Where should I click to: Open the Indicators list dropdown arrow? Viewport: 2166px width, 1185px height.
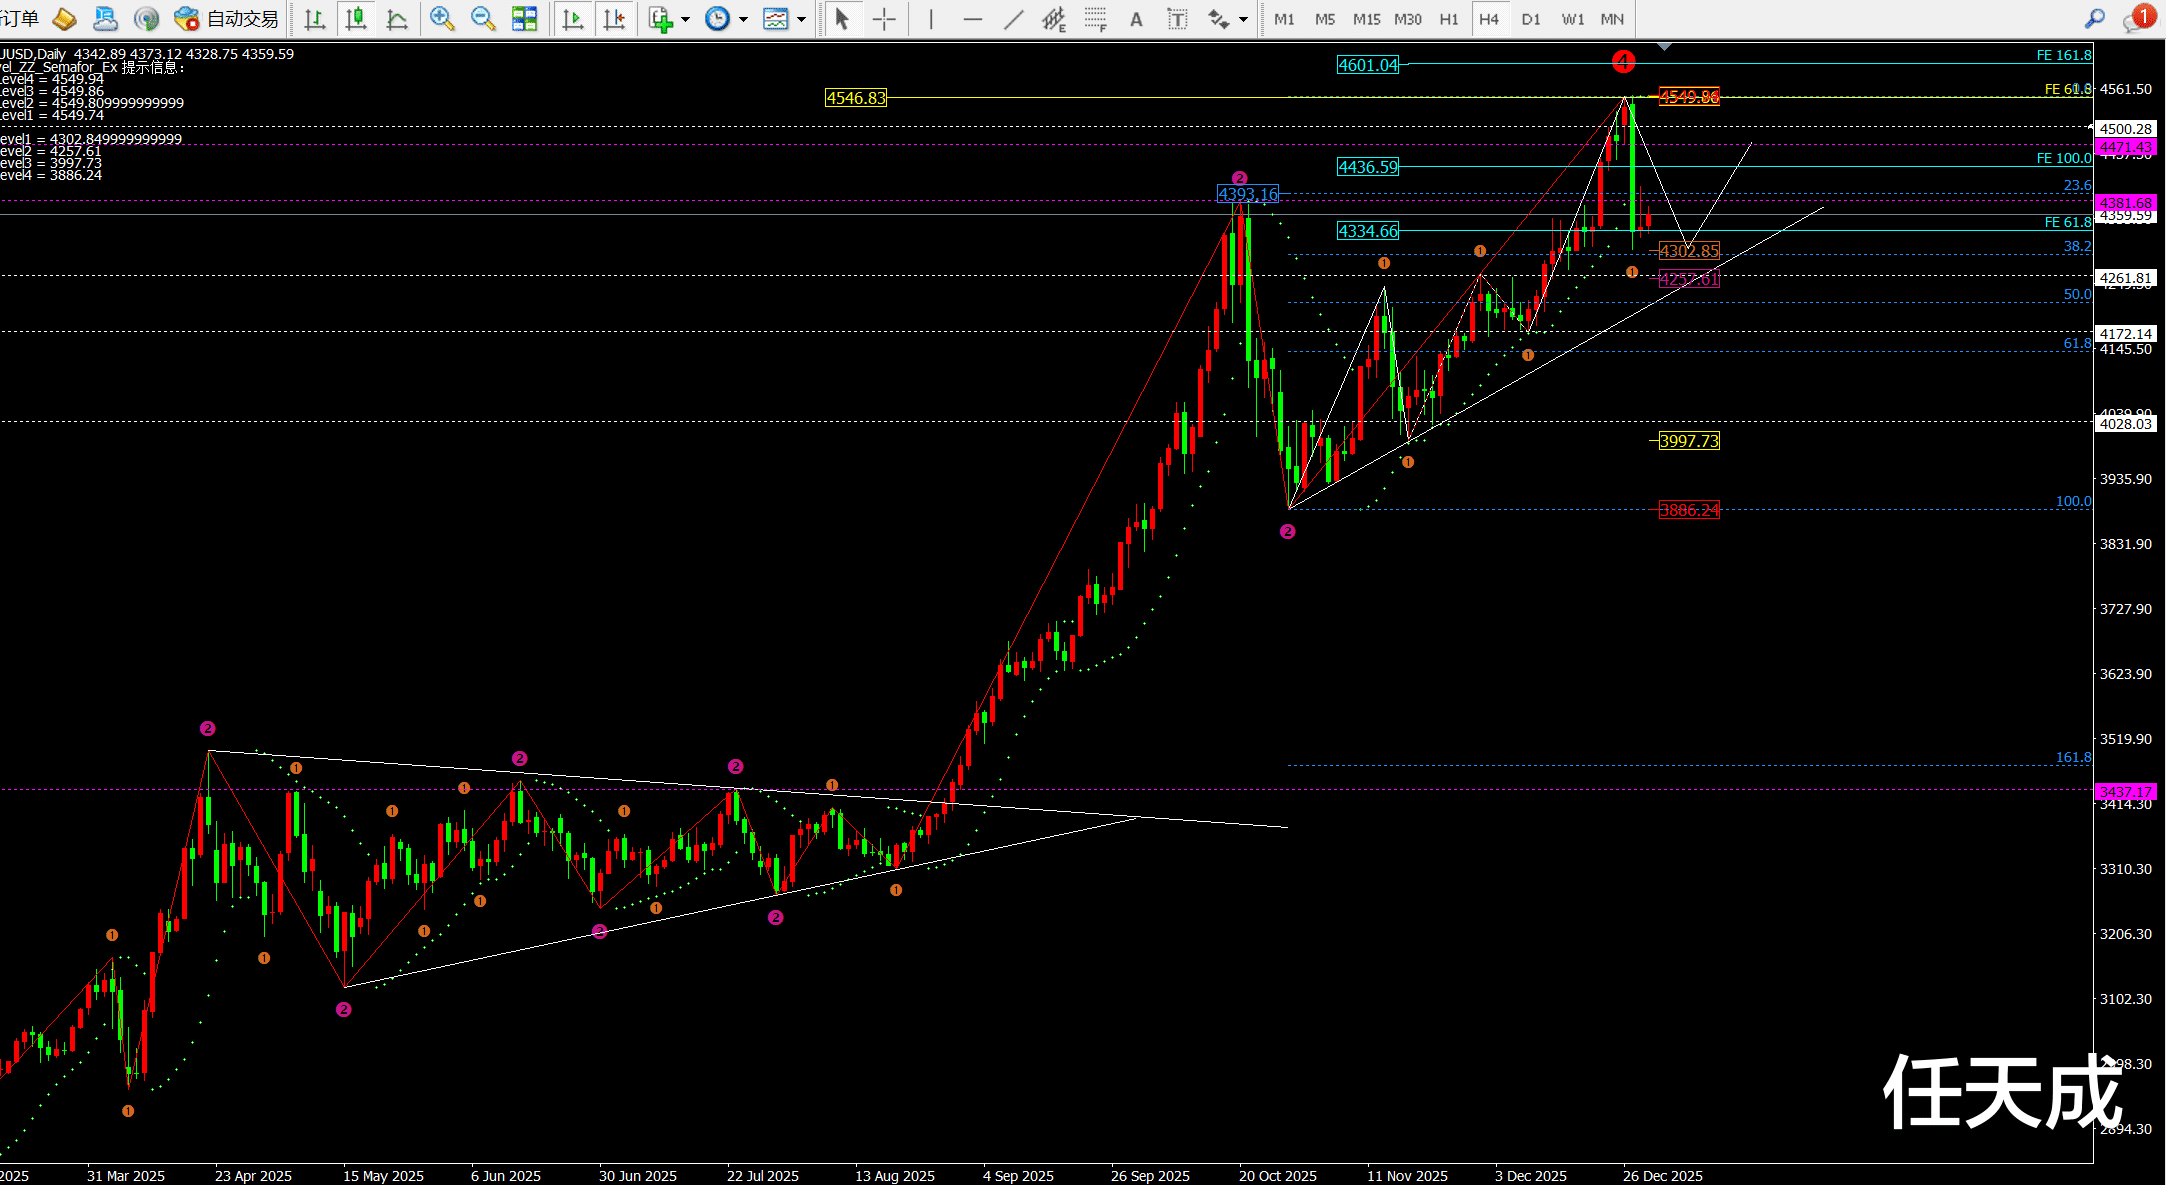pos(685,19)
